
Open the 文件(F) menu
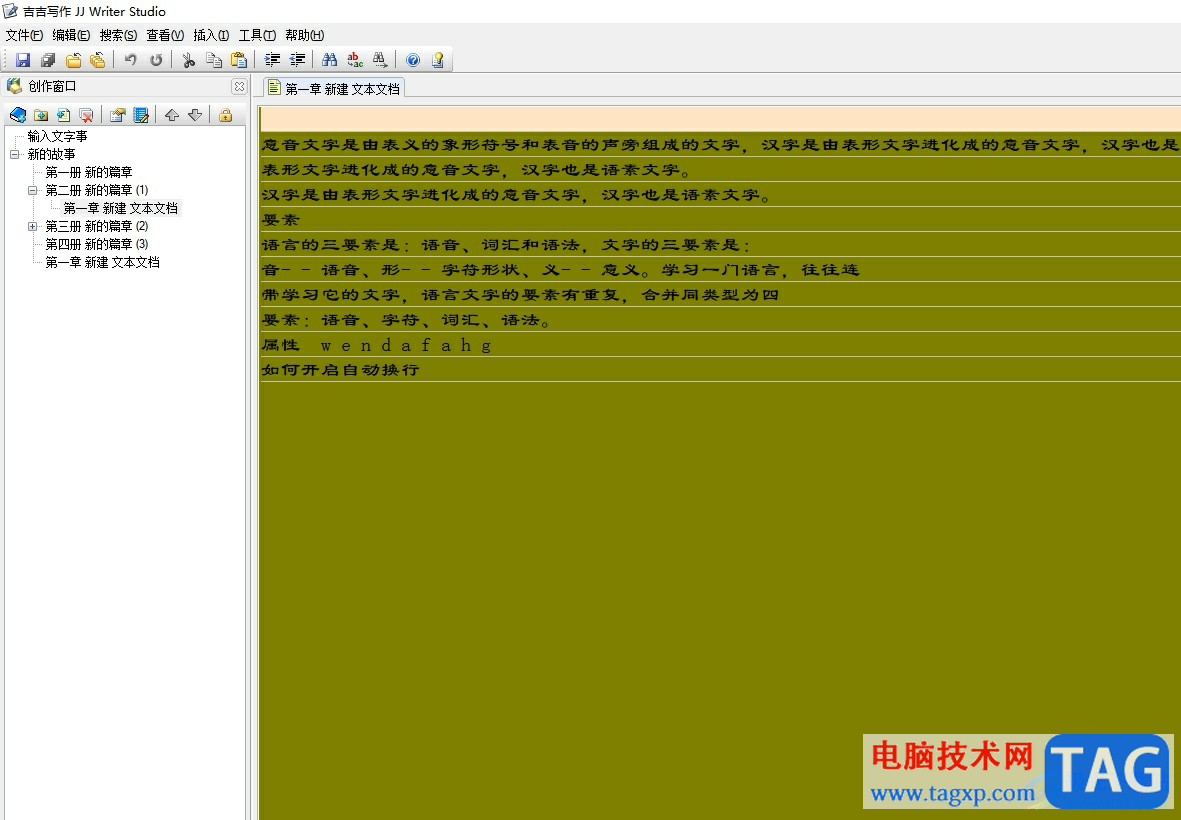(24, 35)
